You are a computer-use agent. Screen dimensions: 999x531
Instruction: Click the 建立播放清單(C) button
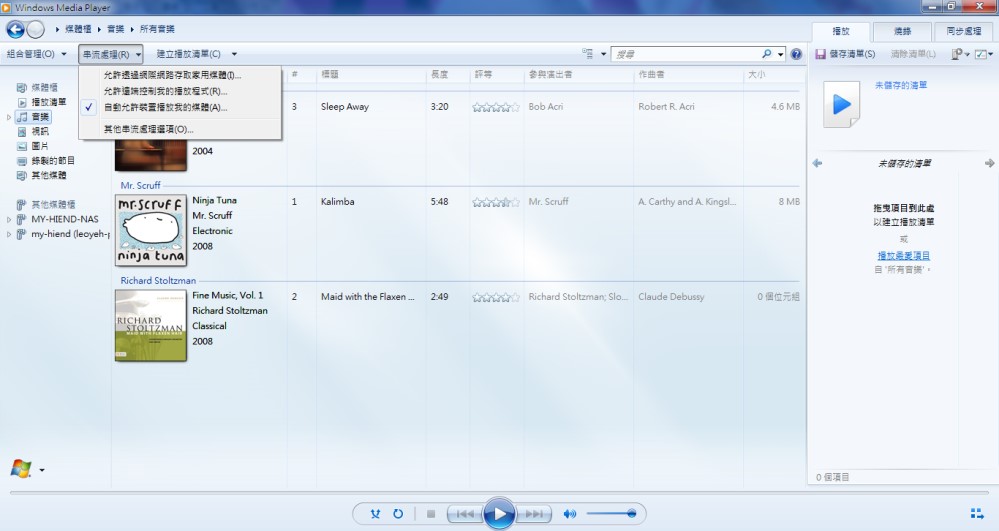tap(189, 54)
